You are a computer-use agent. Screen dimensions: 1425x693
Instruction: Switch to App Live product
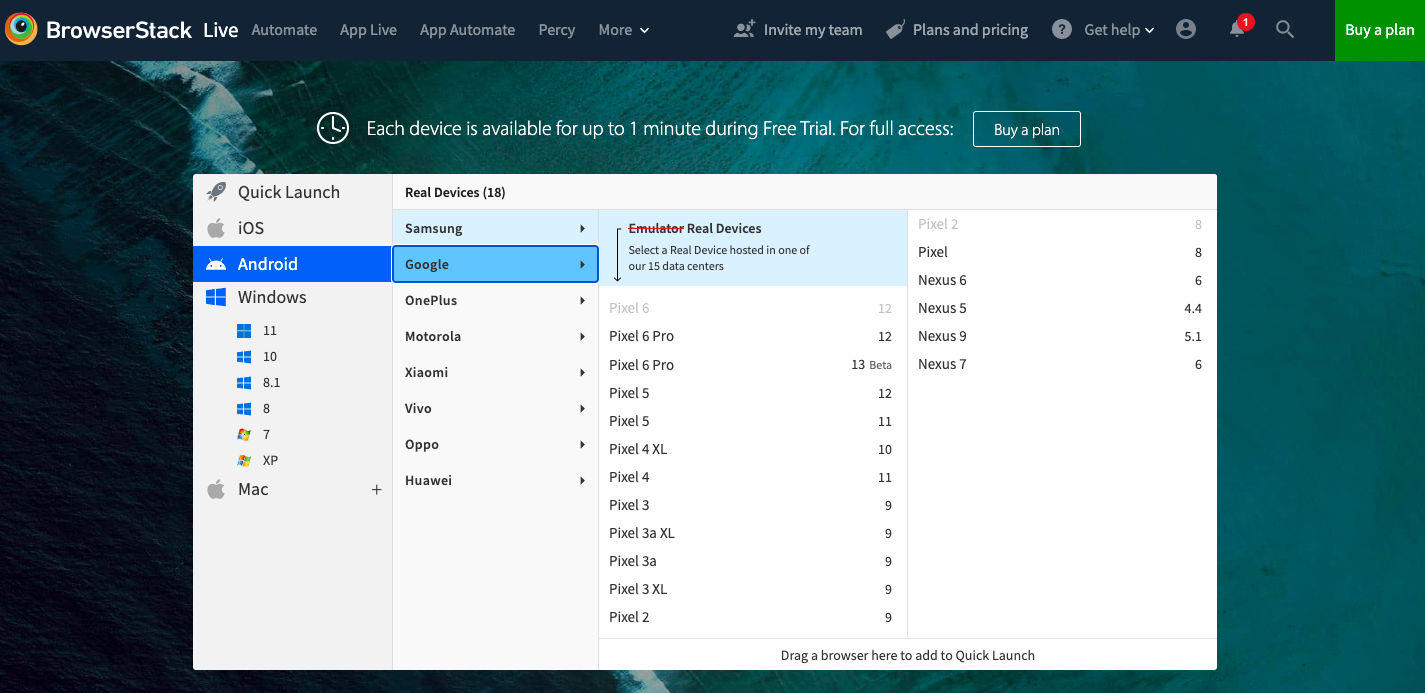(x=368, y=30)
